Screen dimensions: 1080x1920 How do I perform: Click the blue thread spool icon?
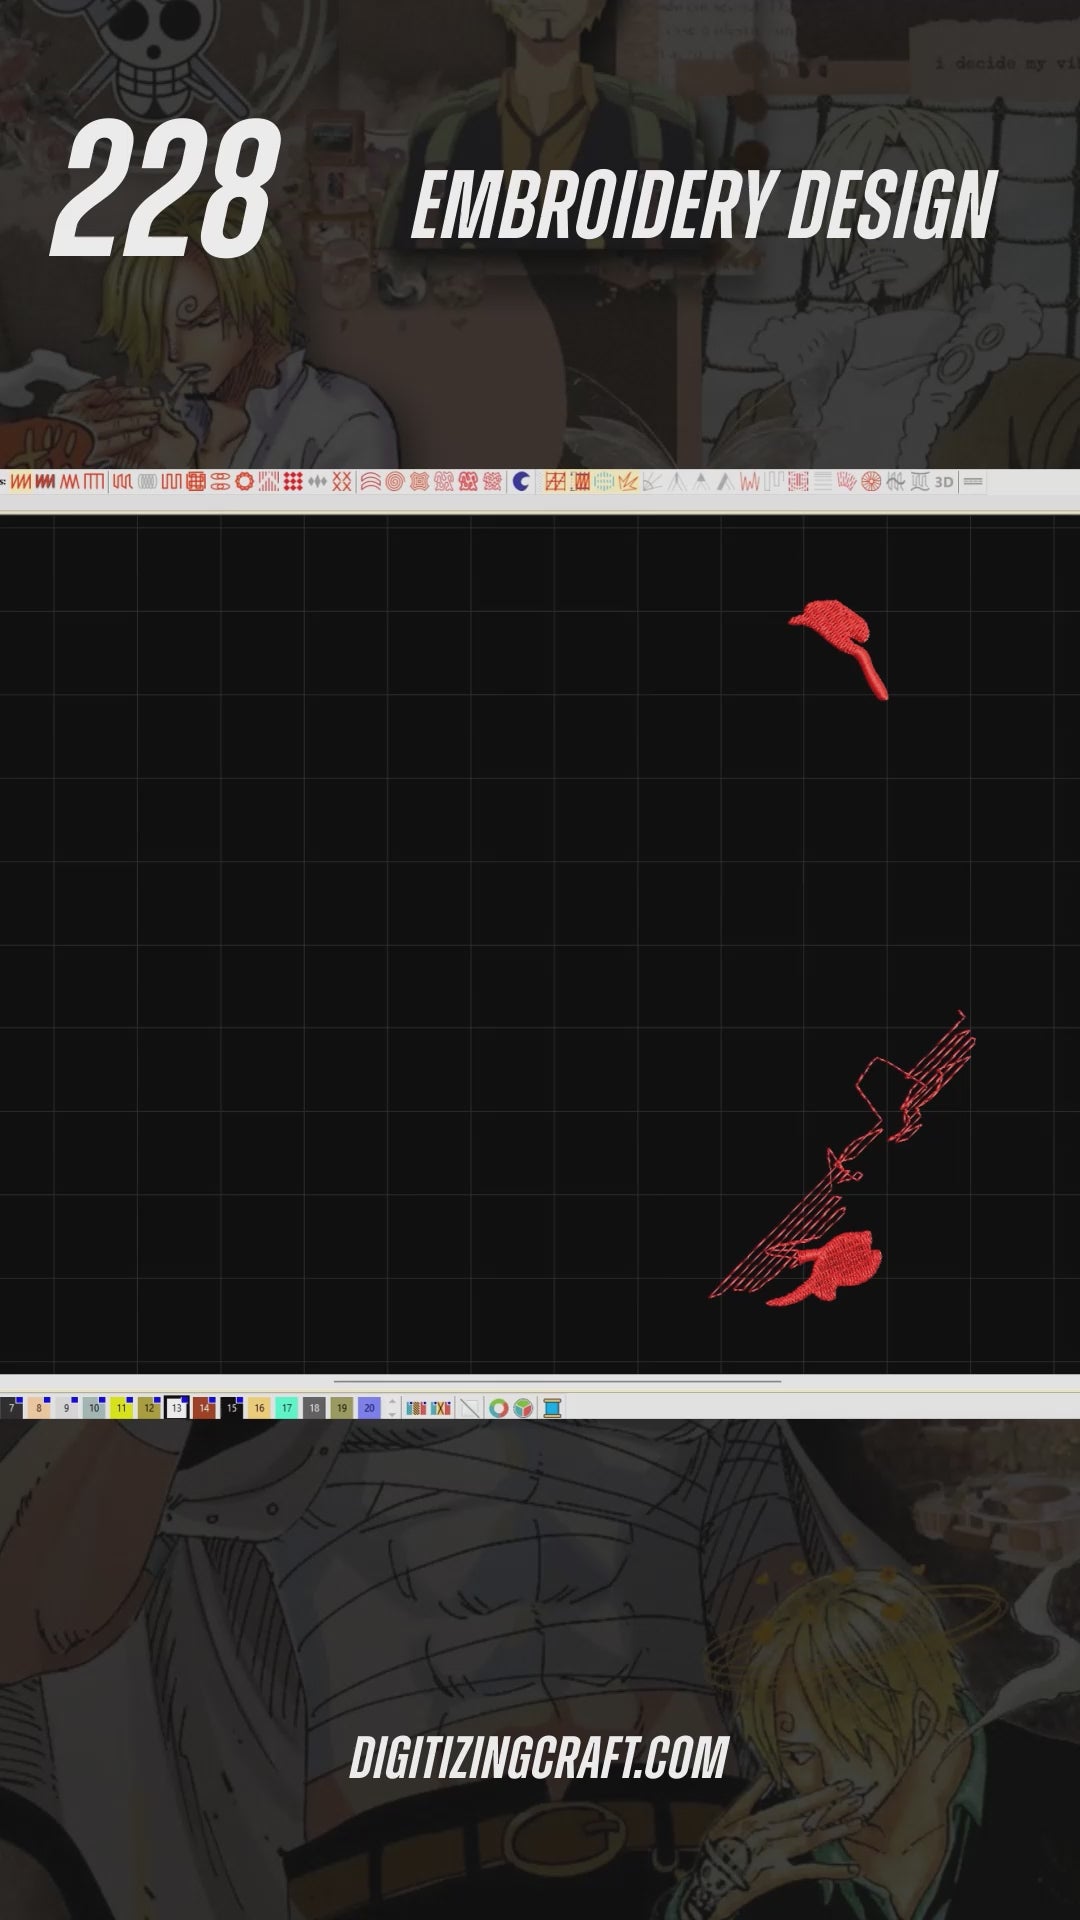click(x=551, y=1408)
